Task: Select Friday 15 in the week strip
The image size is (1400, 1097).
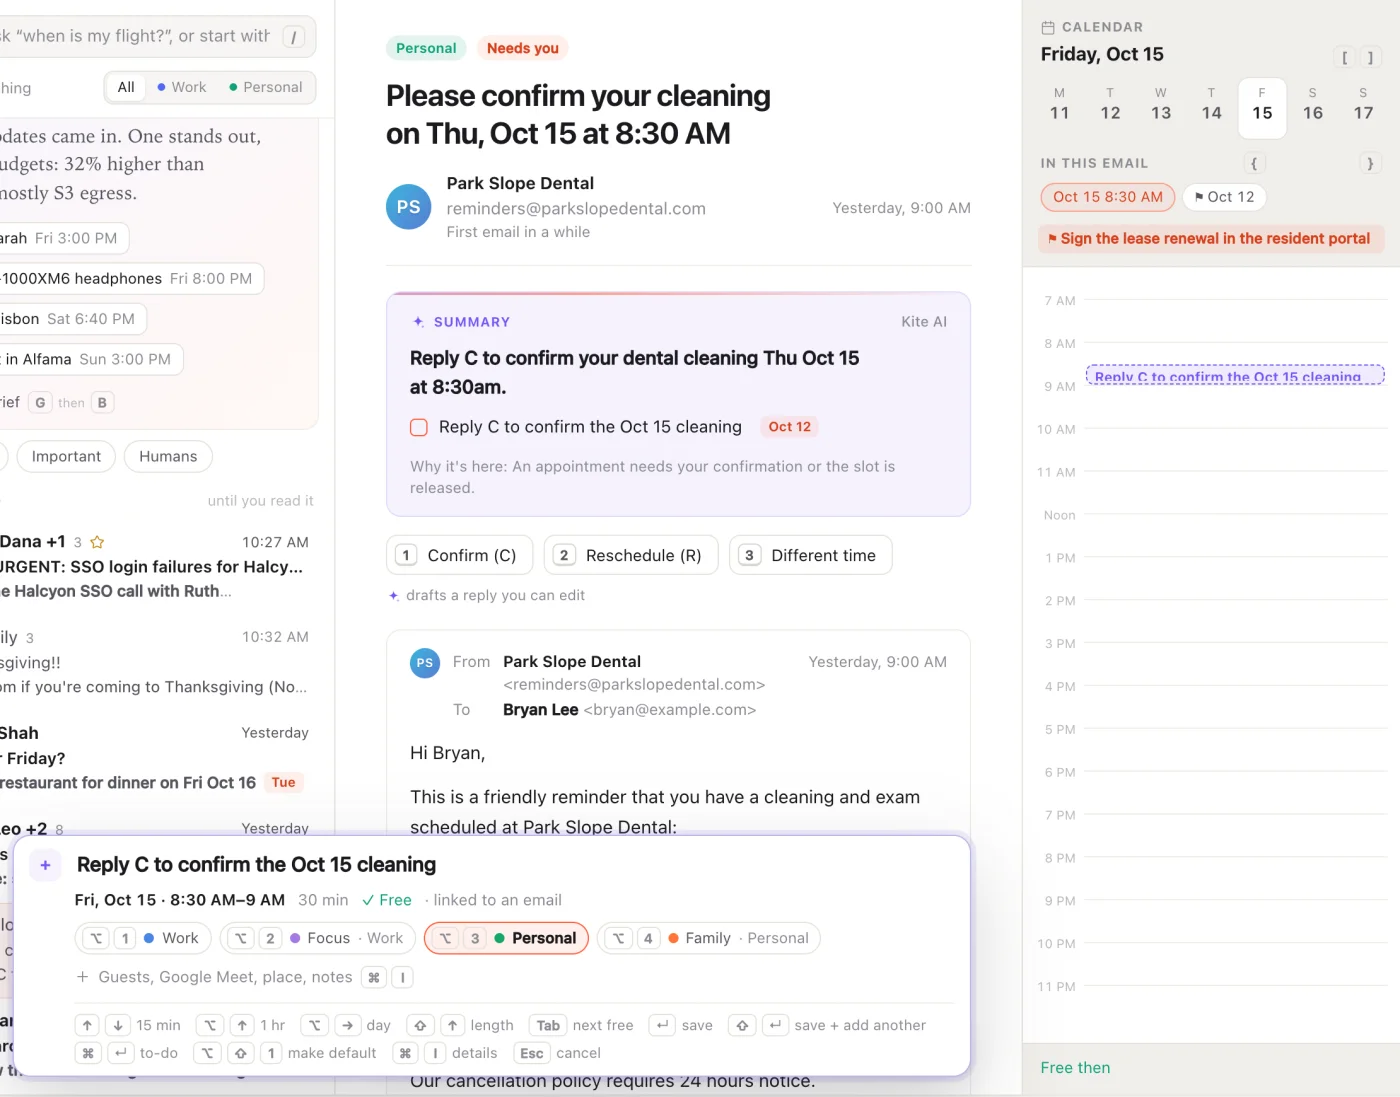Action: pyautogui.click(x=1262, y=107)
